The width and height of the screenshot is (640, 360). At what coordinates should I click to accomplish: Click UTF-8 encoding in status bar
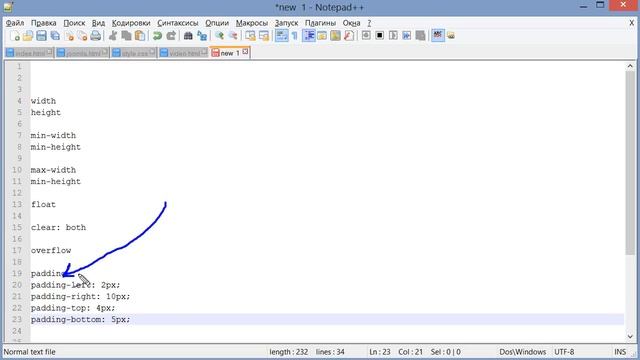pos(564,352)
